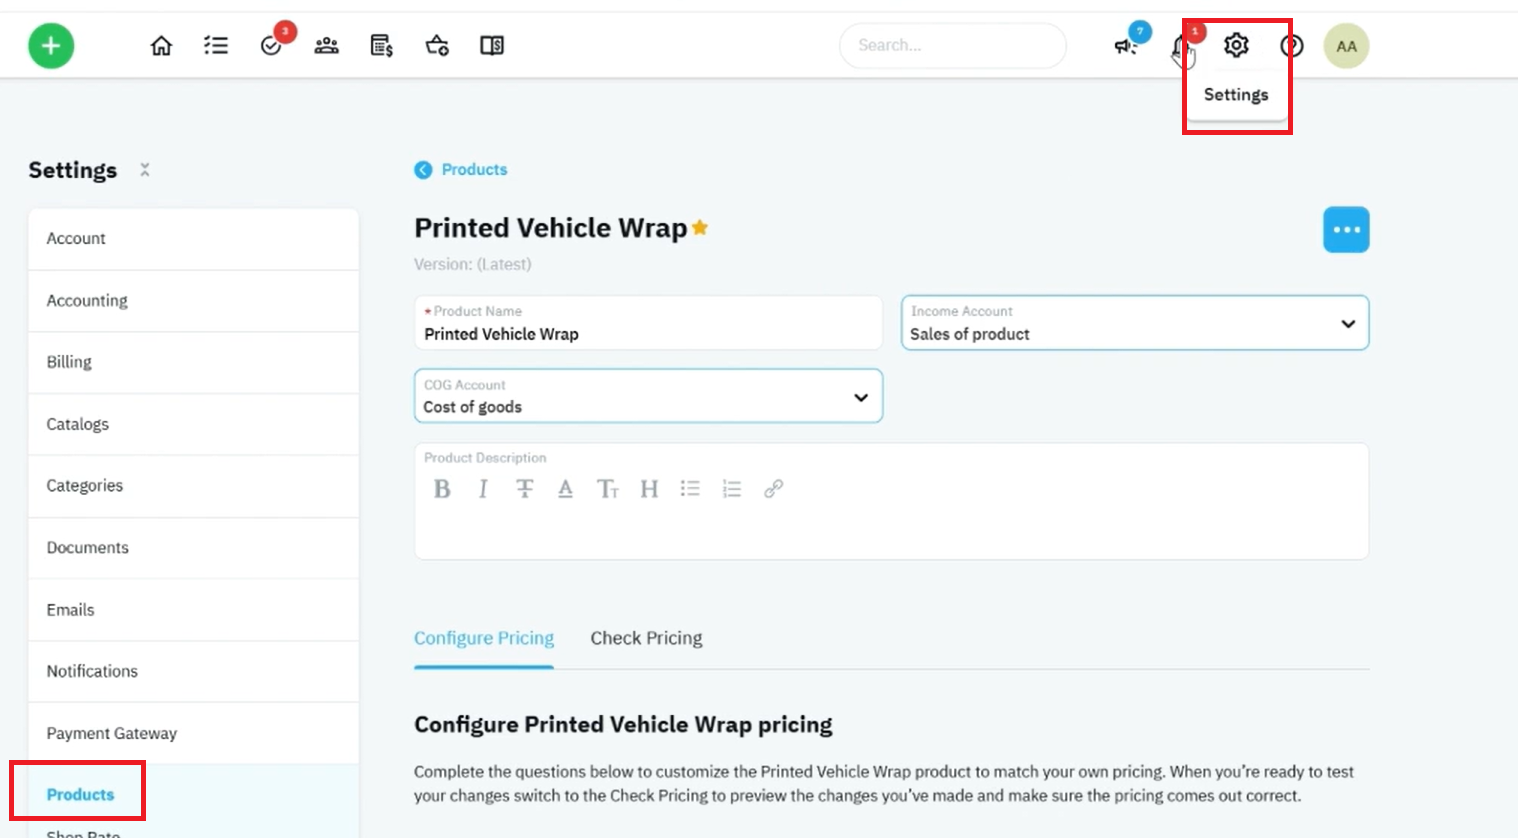The width and height of the screenshot is (1518, 838).
Task: Click the Product Name input field
Action: coord(648,323)
